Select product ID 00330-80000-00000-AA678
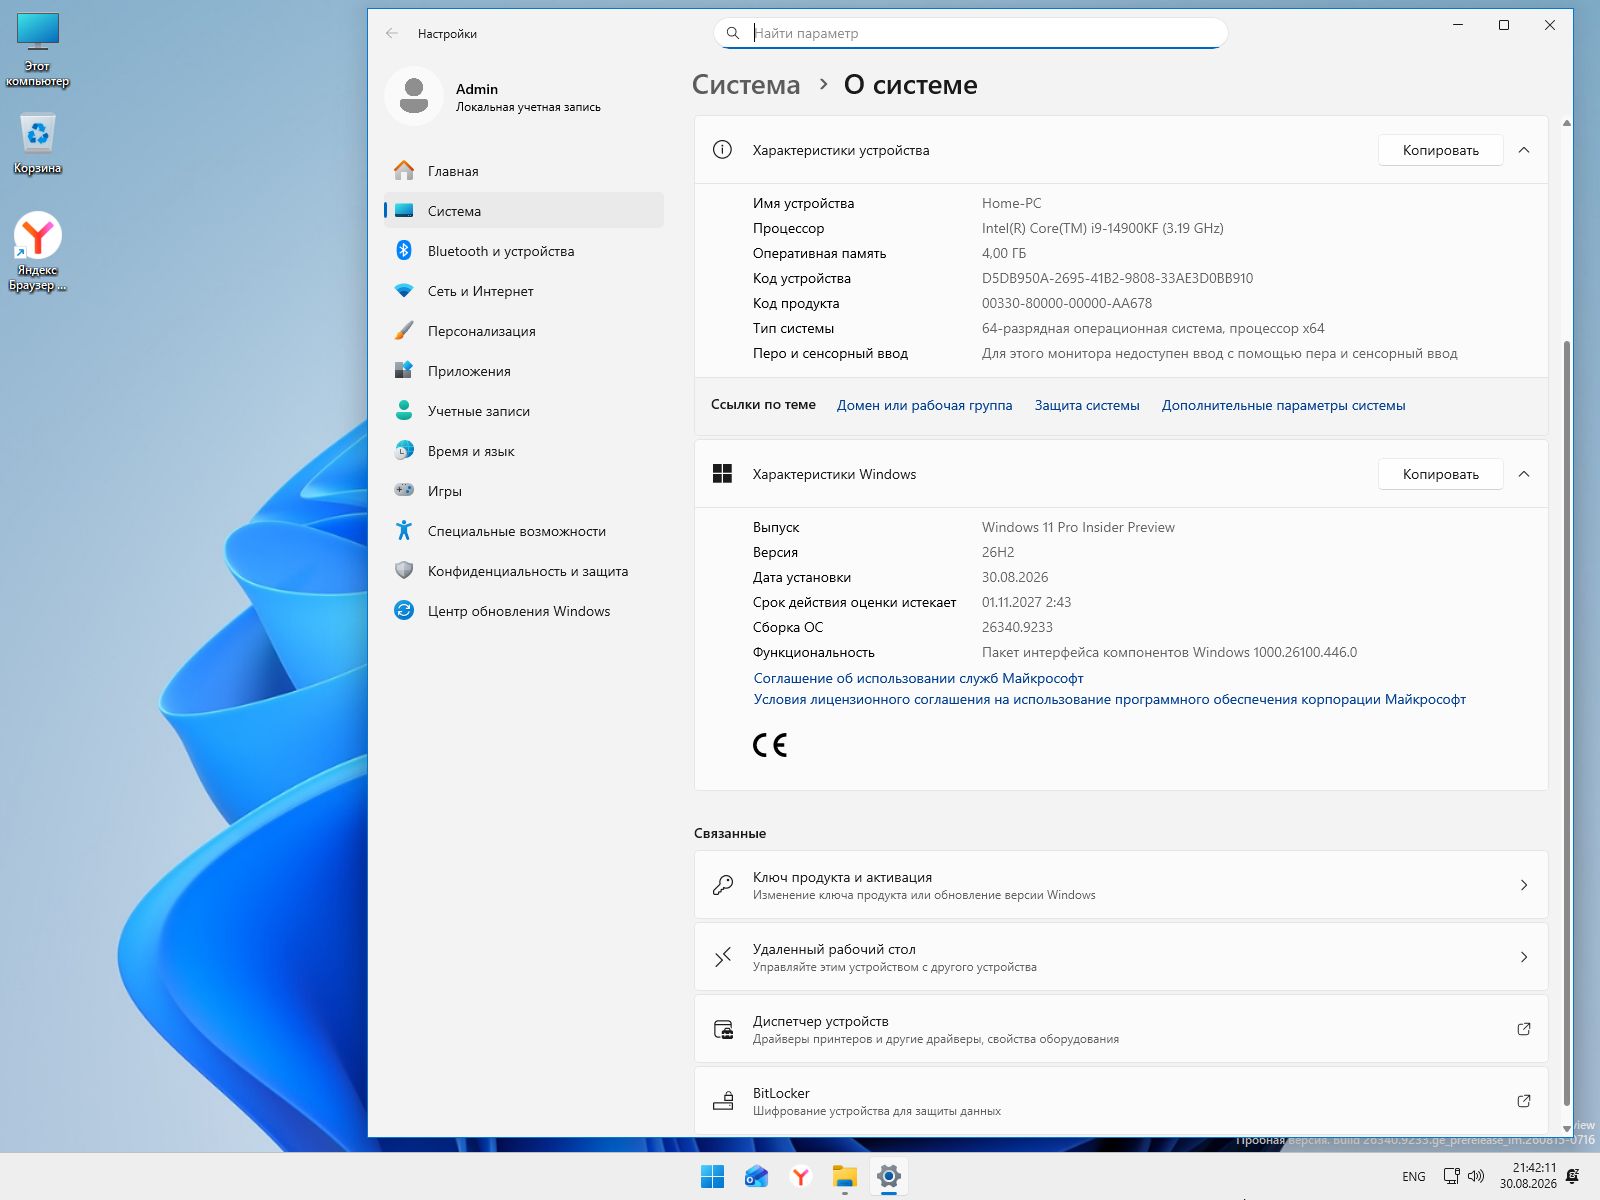 (x=1066, y=303)
